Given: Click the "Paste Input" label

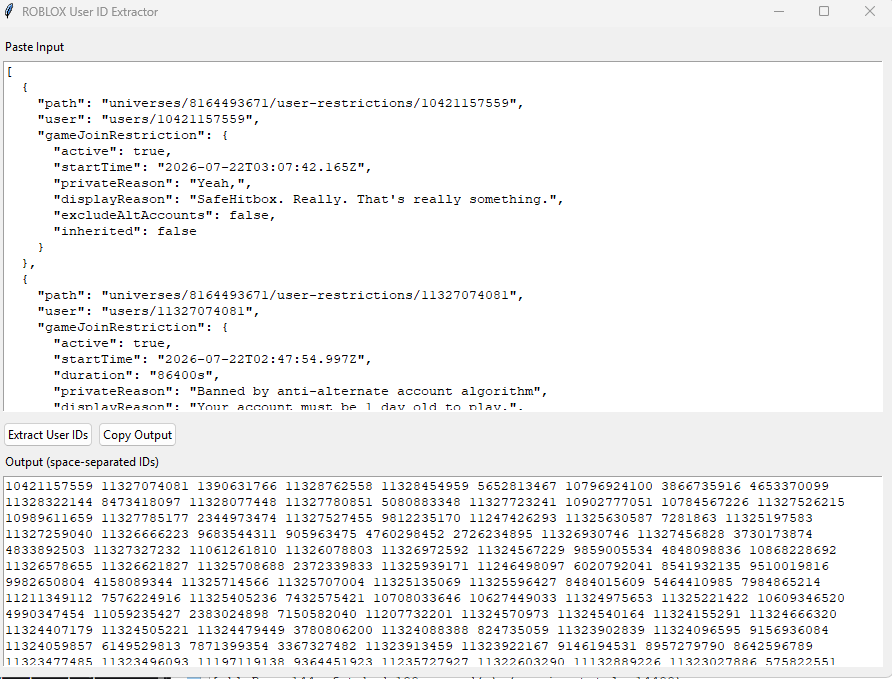Looking at the screenshot, I should coord(35,47).
